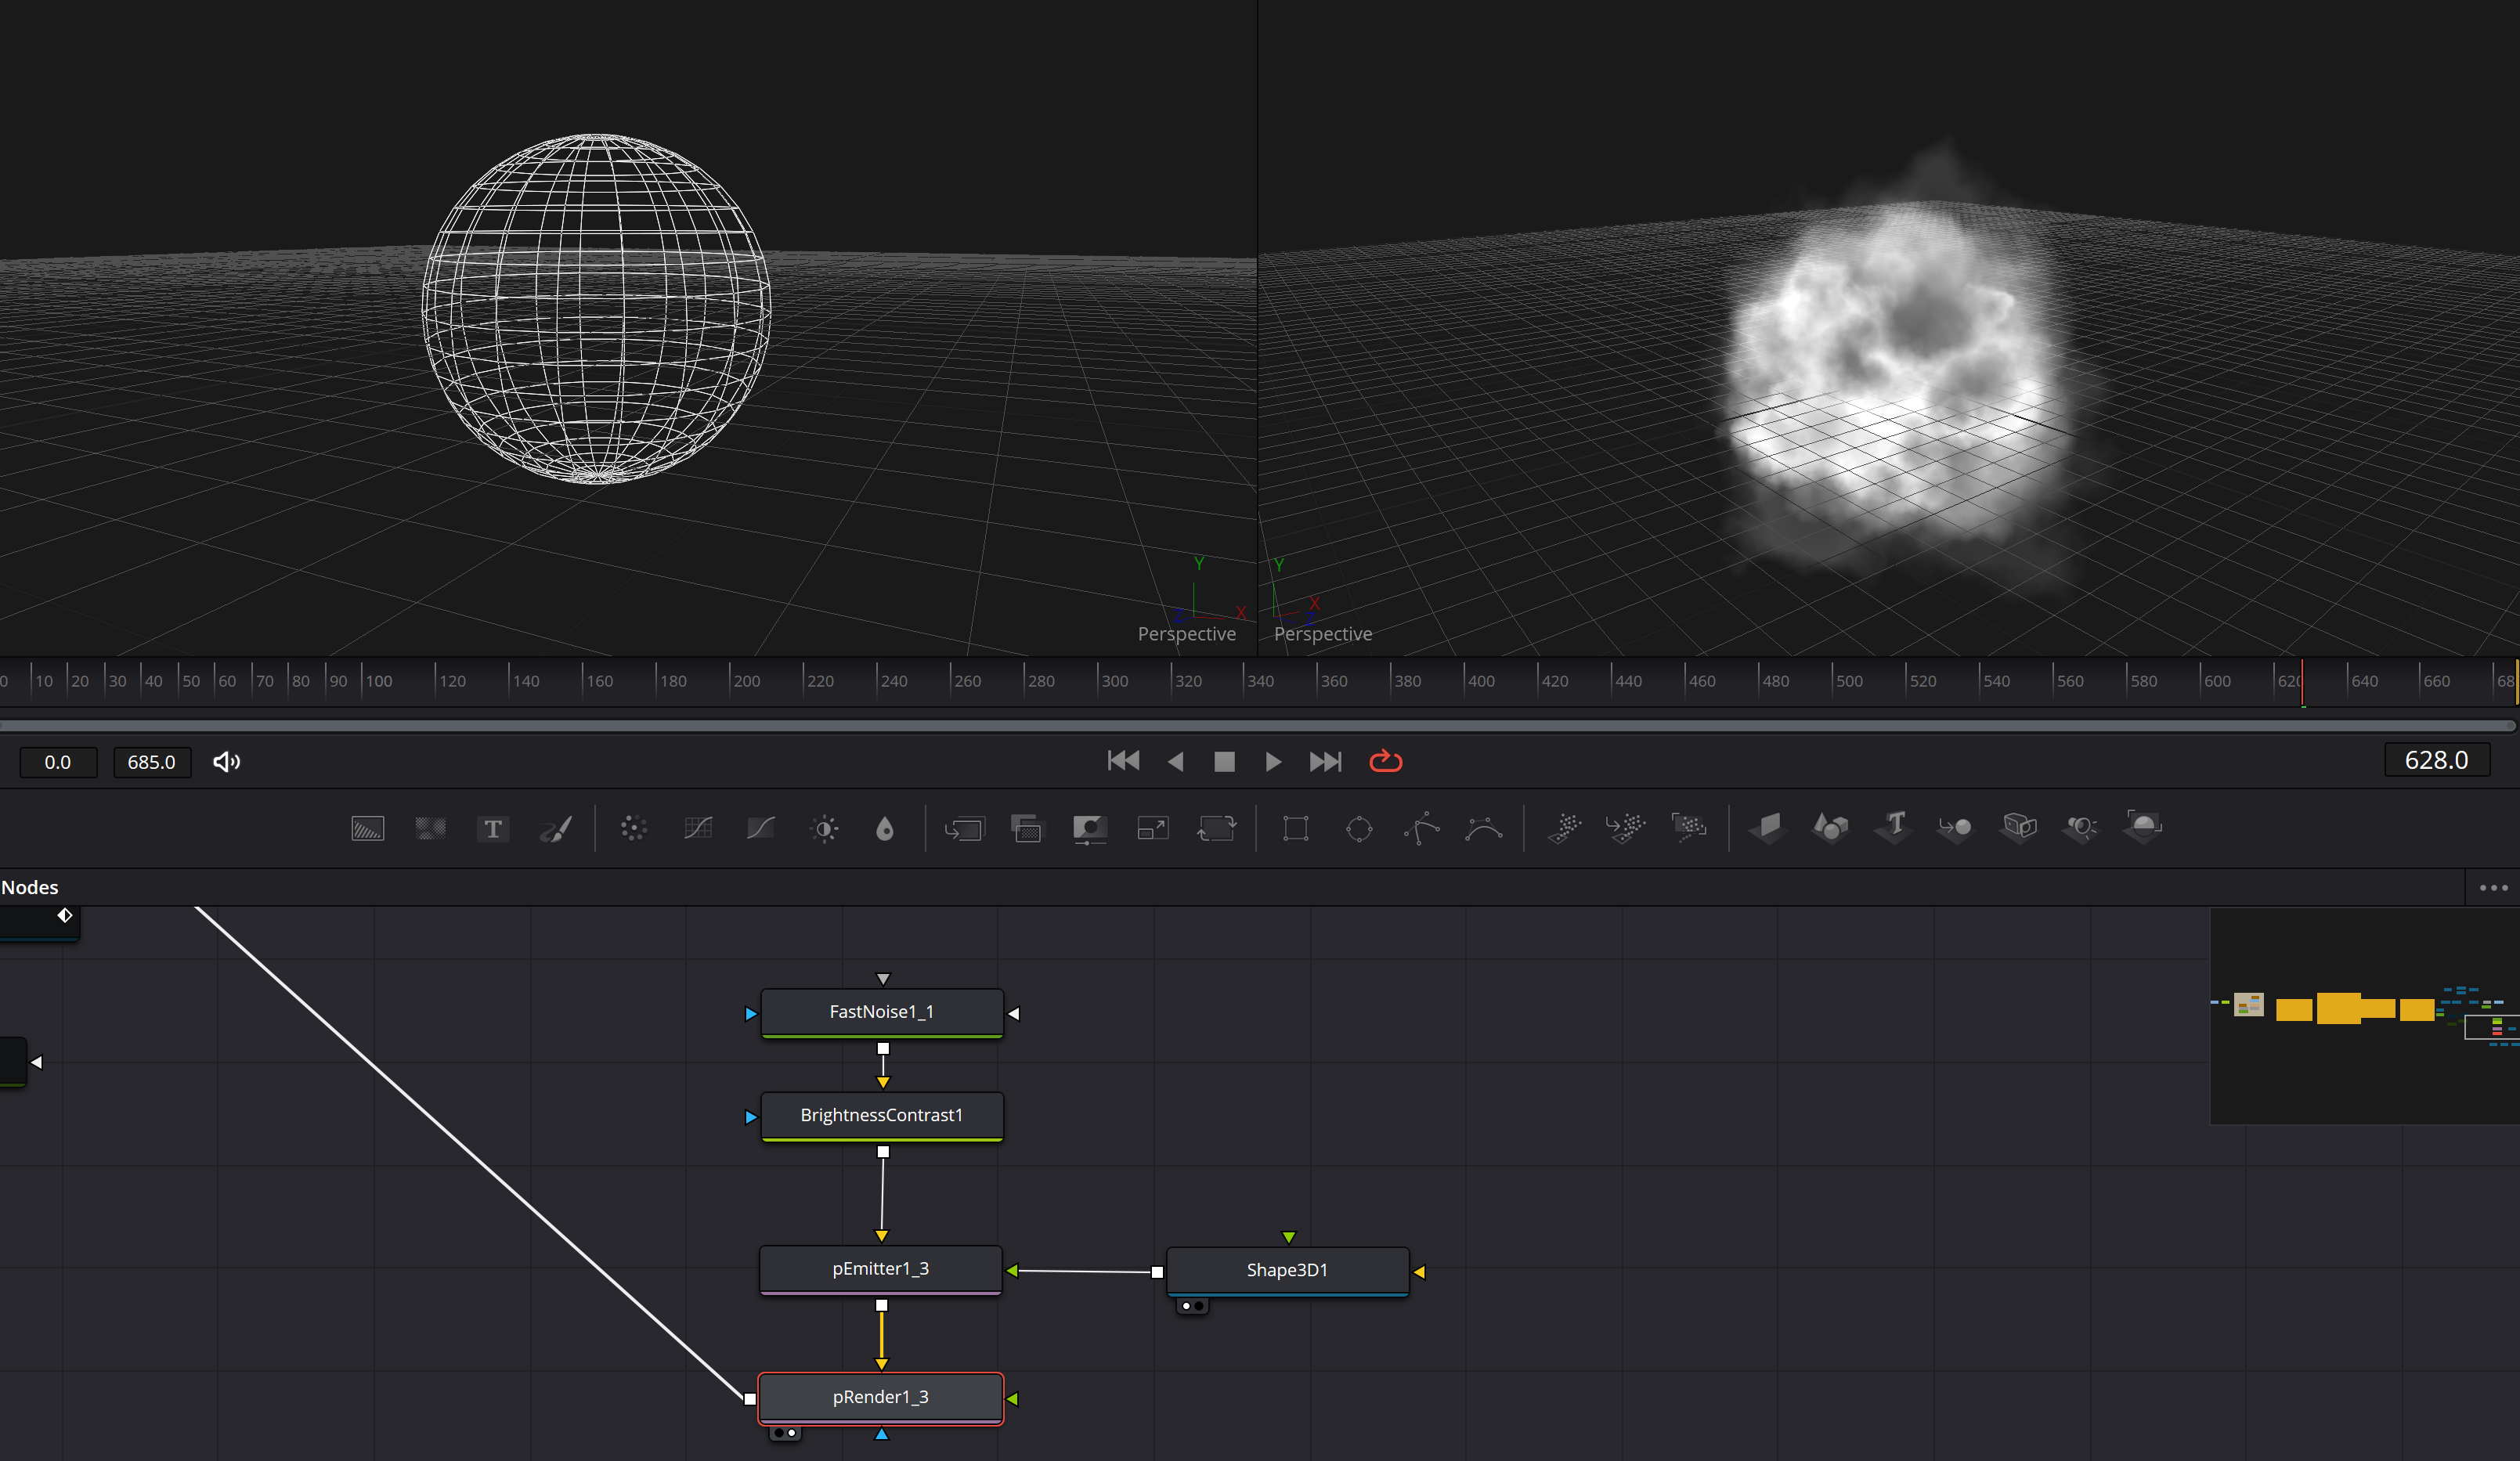This screenshot has height=1461, width=2520.
Task: Select the Shape3D1 node
Action: tap(1287, 1270)
